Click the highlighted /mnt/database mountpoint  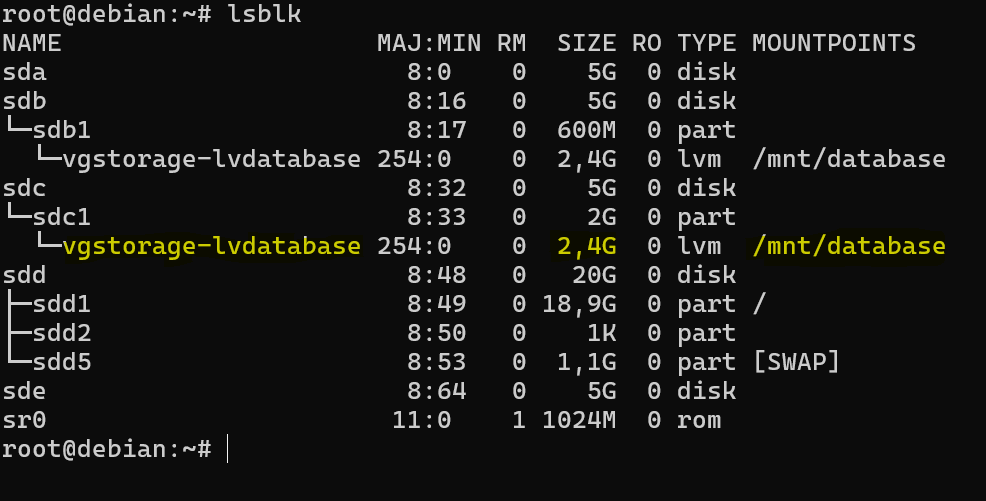pyautogui.click(x=848, y=246)
